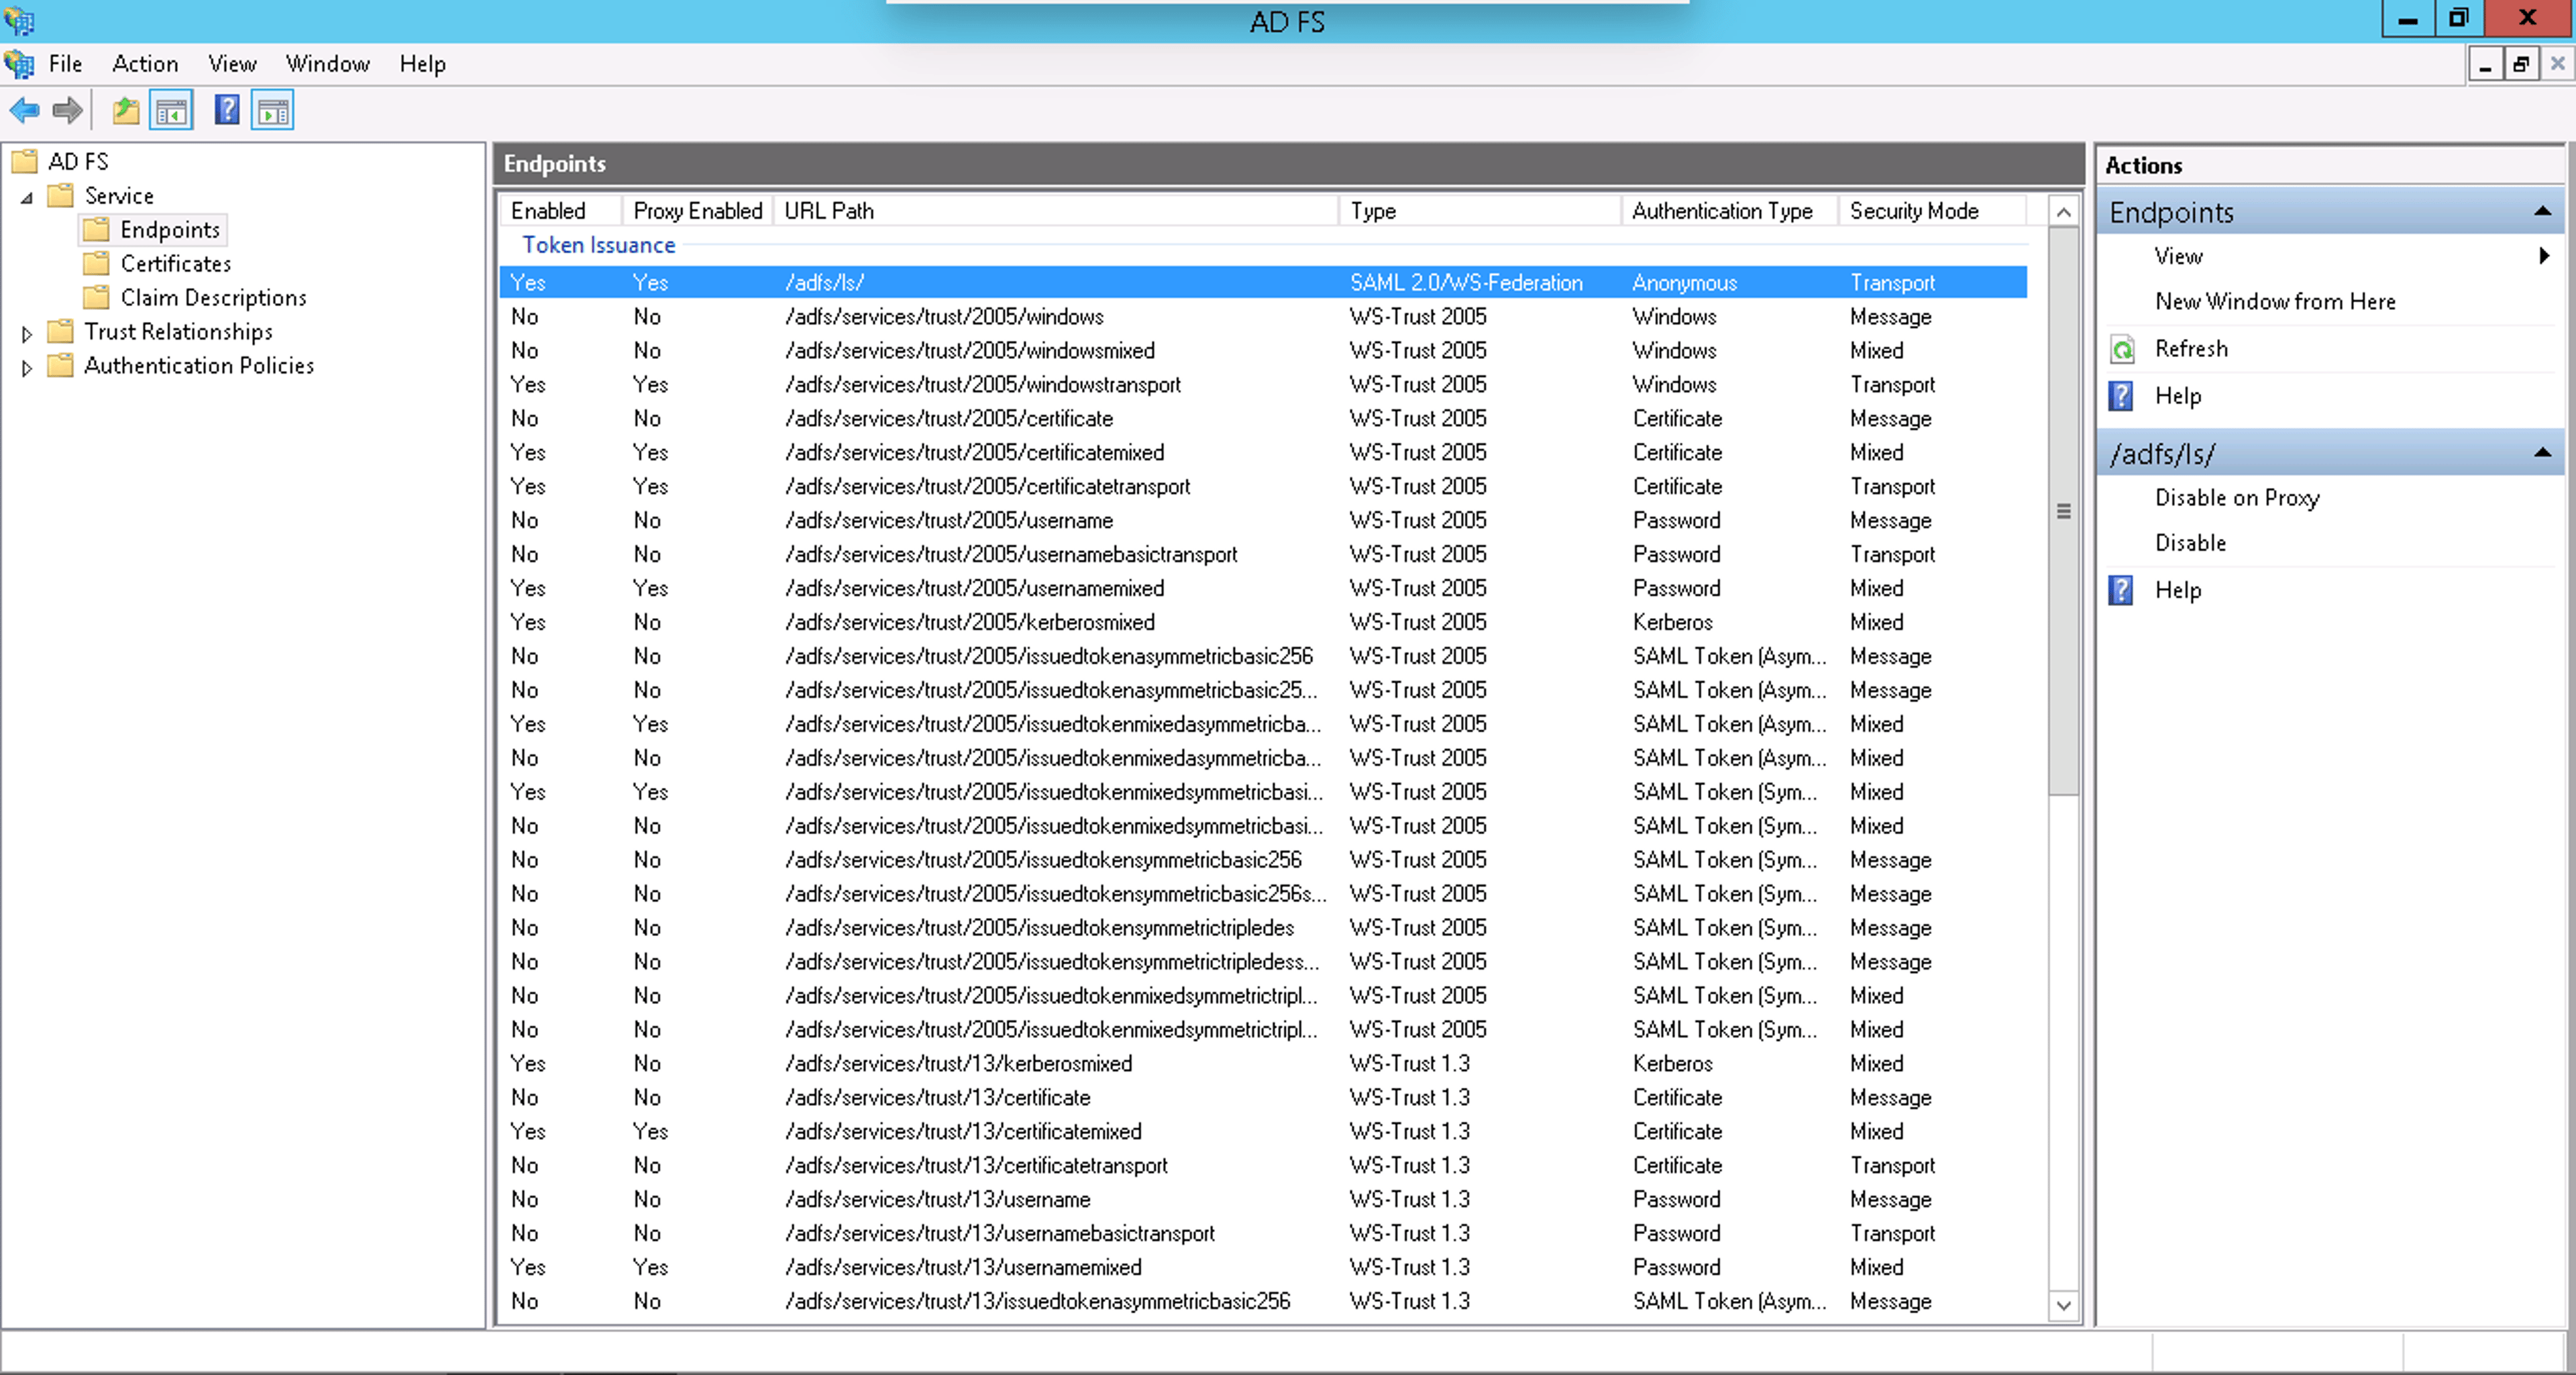The height and width of the screenshot is (1375, 2576).
Task: Open the View menu in menu bar
Action: tap(232, 64)
